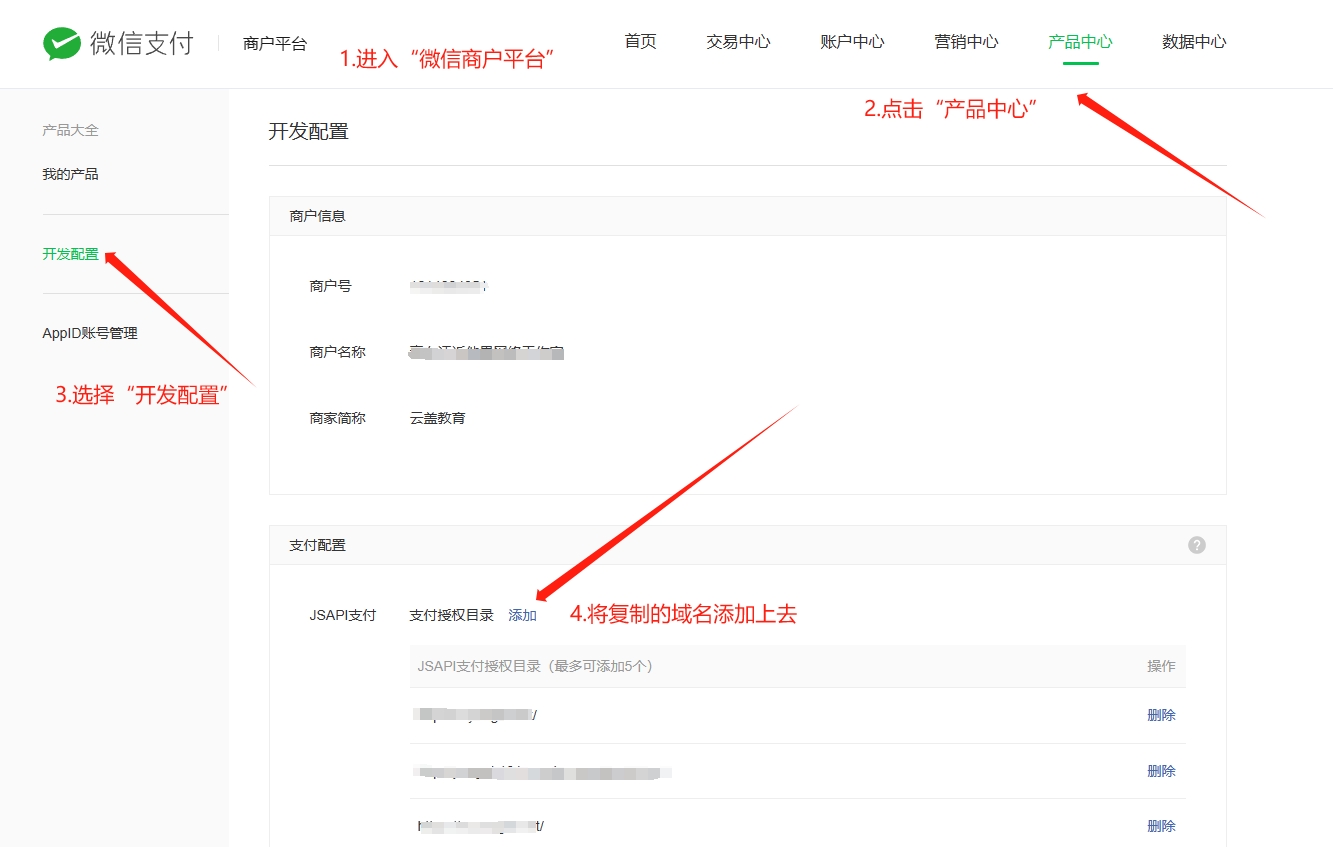Choose 开发配置 in the left sidebar

point(70,254)
